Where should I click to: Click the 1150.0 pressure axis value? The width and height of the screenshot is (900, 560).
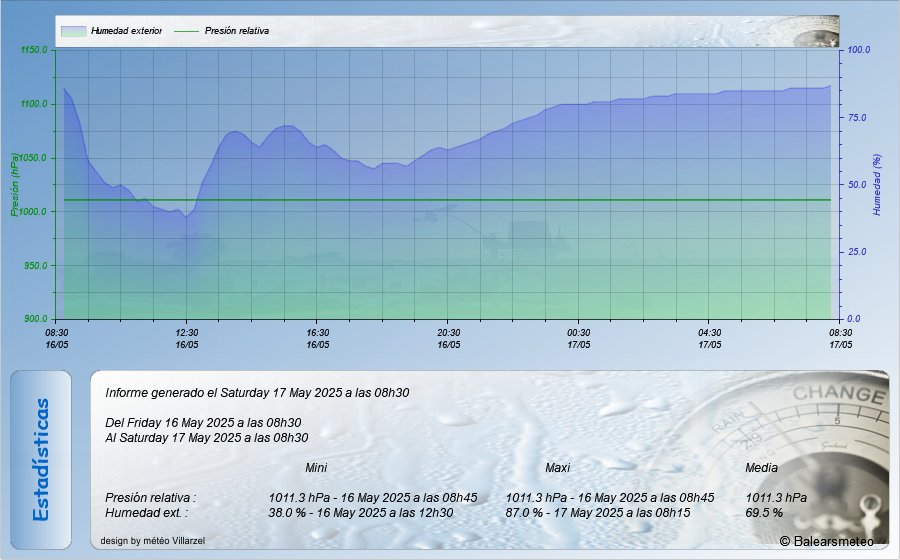(x=34, y=50)
